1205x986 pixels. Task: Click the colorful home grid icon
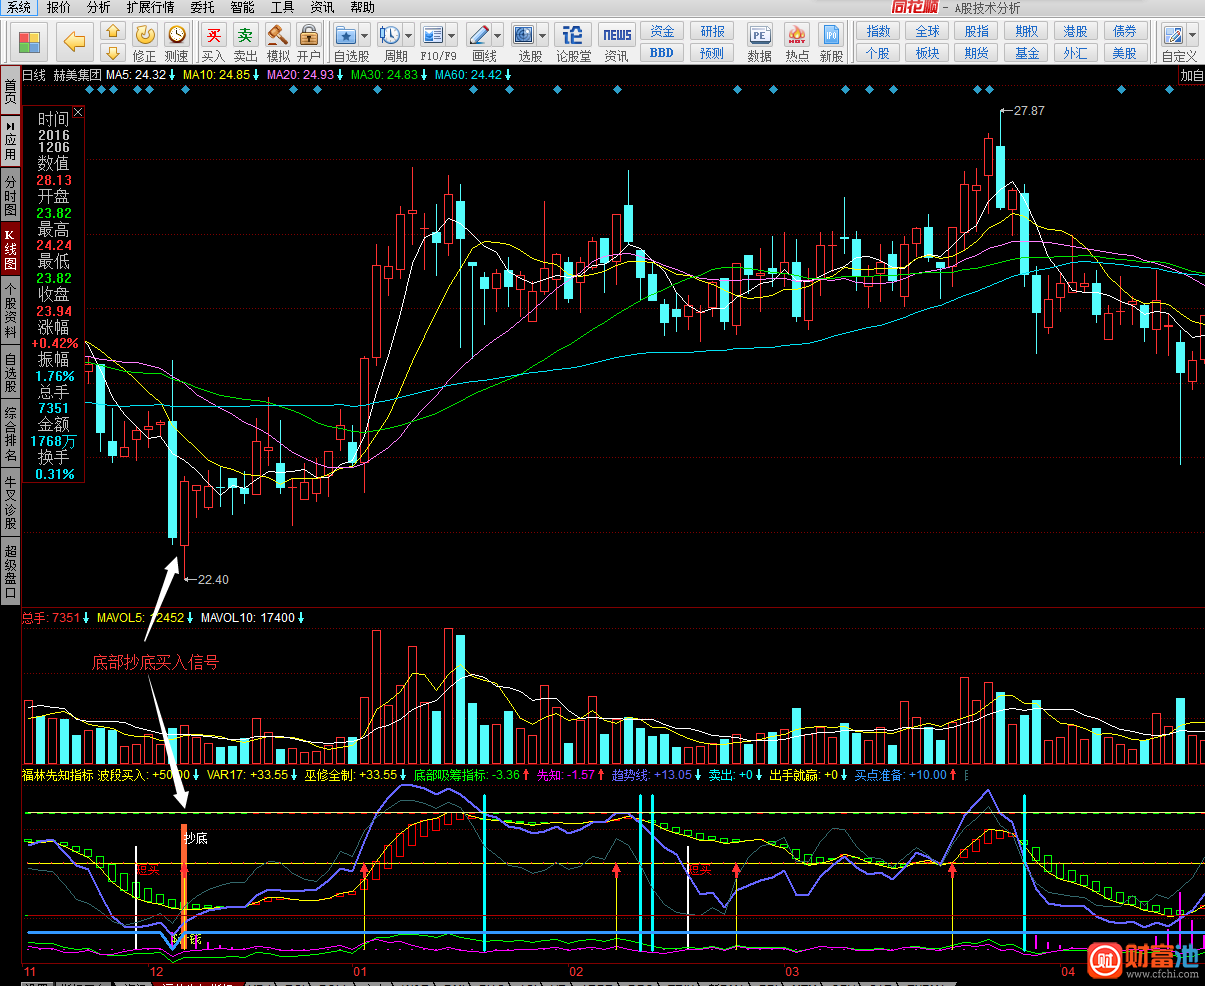click(30, 42)
